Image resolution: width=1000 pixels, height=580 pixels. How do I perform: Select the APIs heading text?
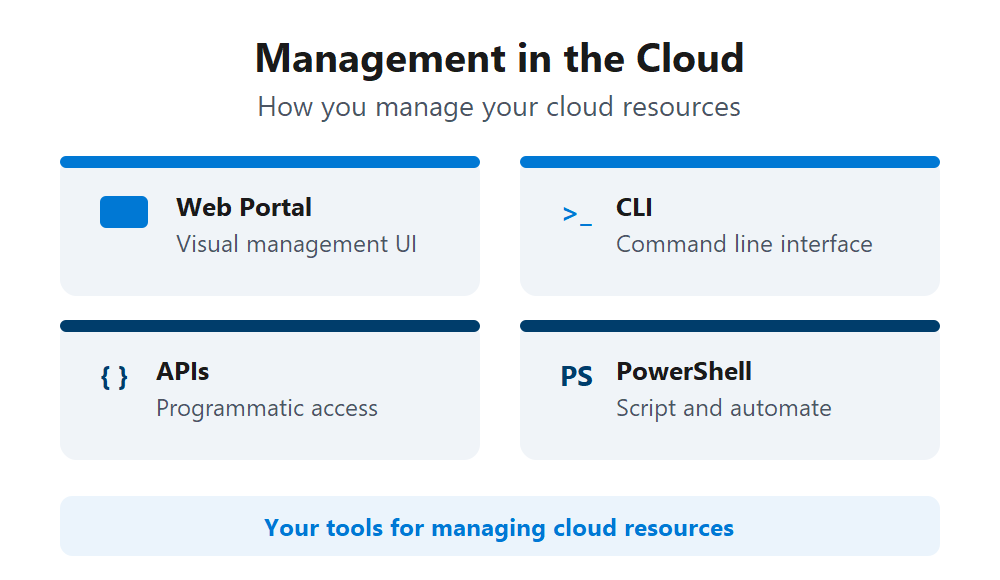(182, 371)
